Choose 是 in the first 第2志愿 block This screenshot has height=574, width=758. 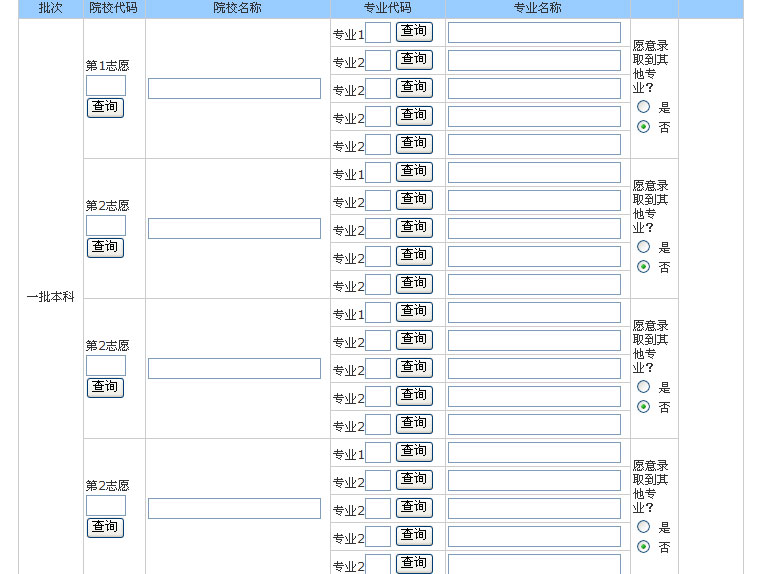click(x=643, y=247)
